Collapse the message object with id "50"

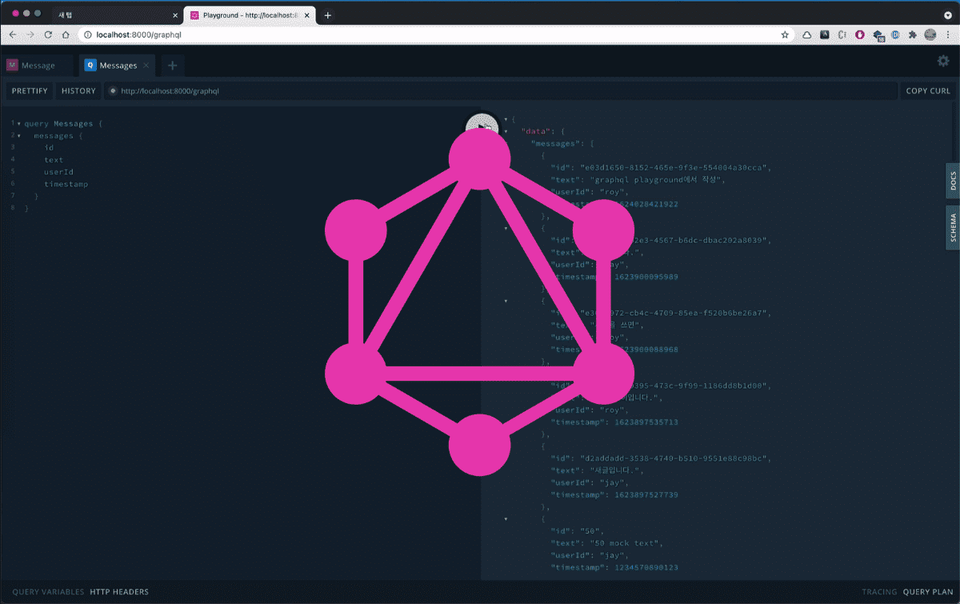[506, 519]
